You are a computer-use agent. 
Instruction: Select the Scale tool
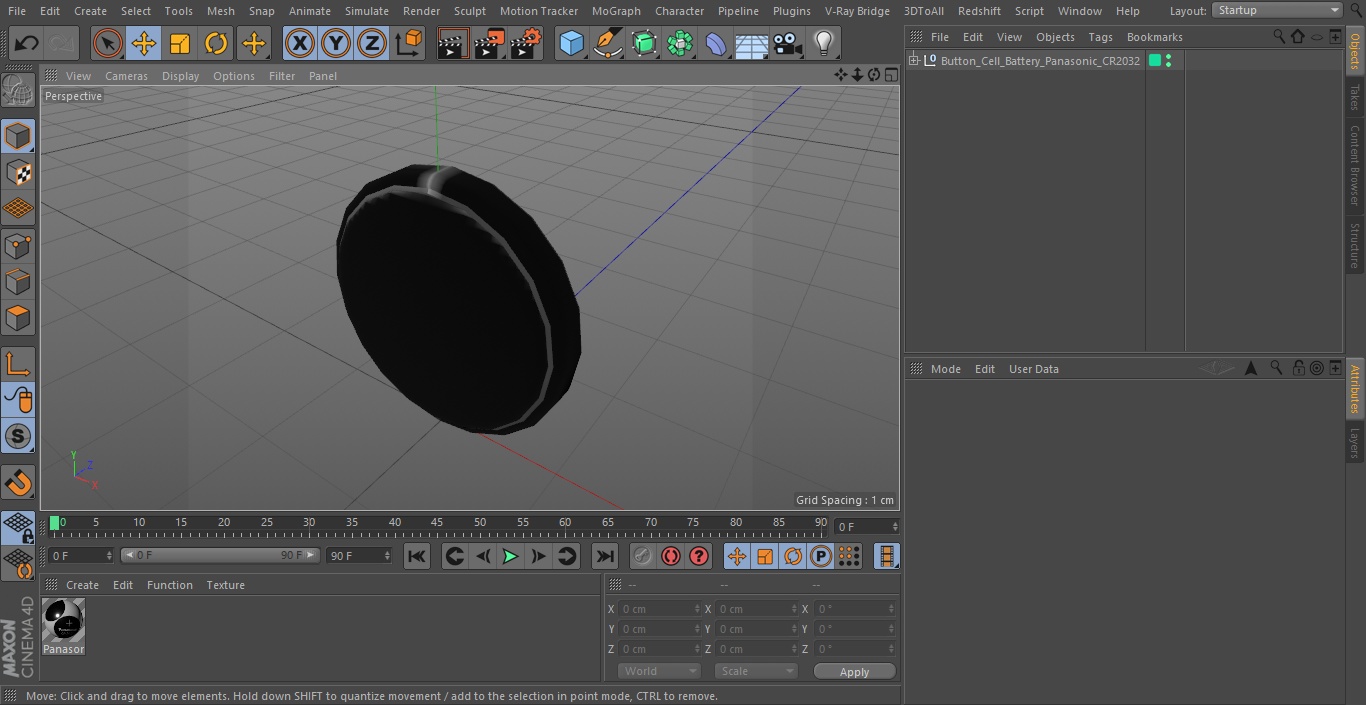(180, 43)
